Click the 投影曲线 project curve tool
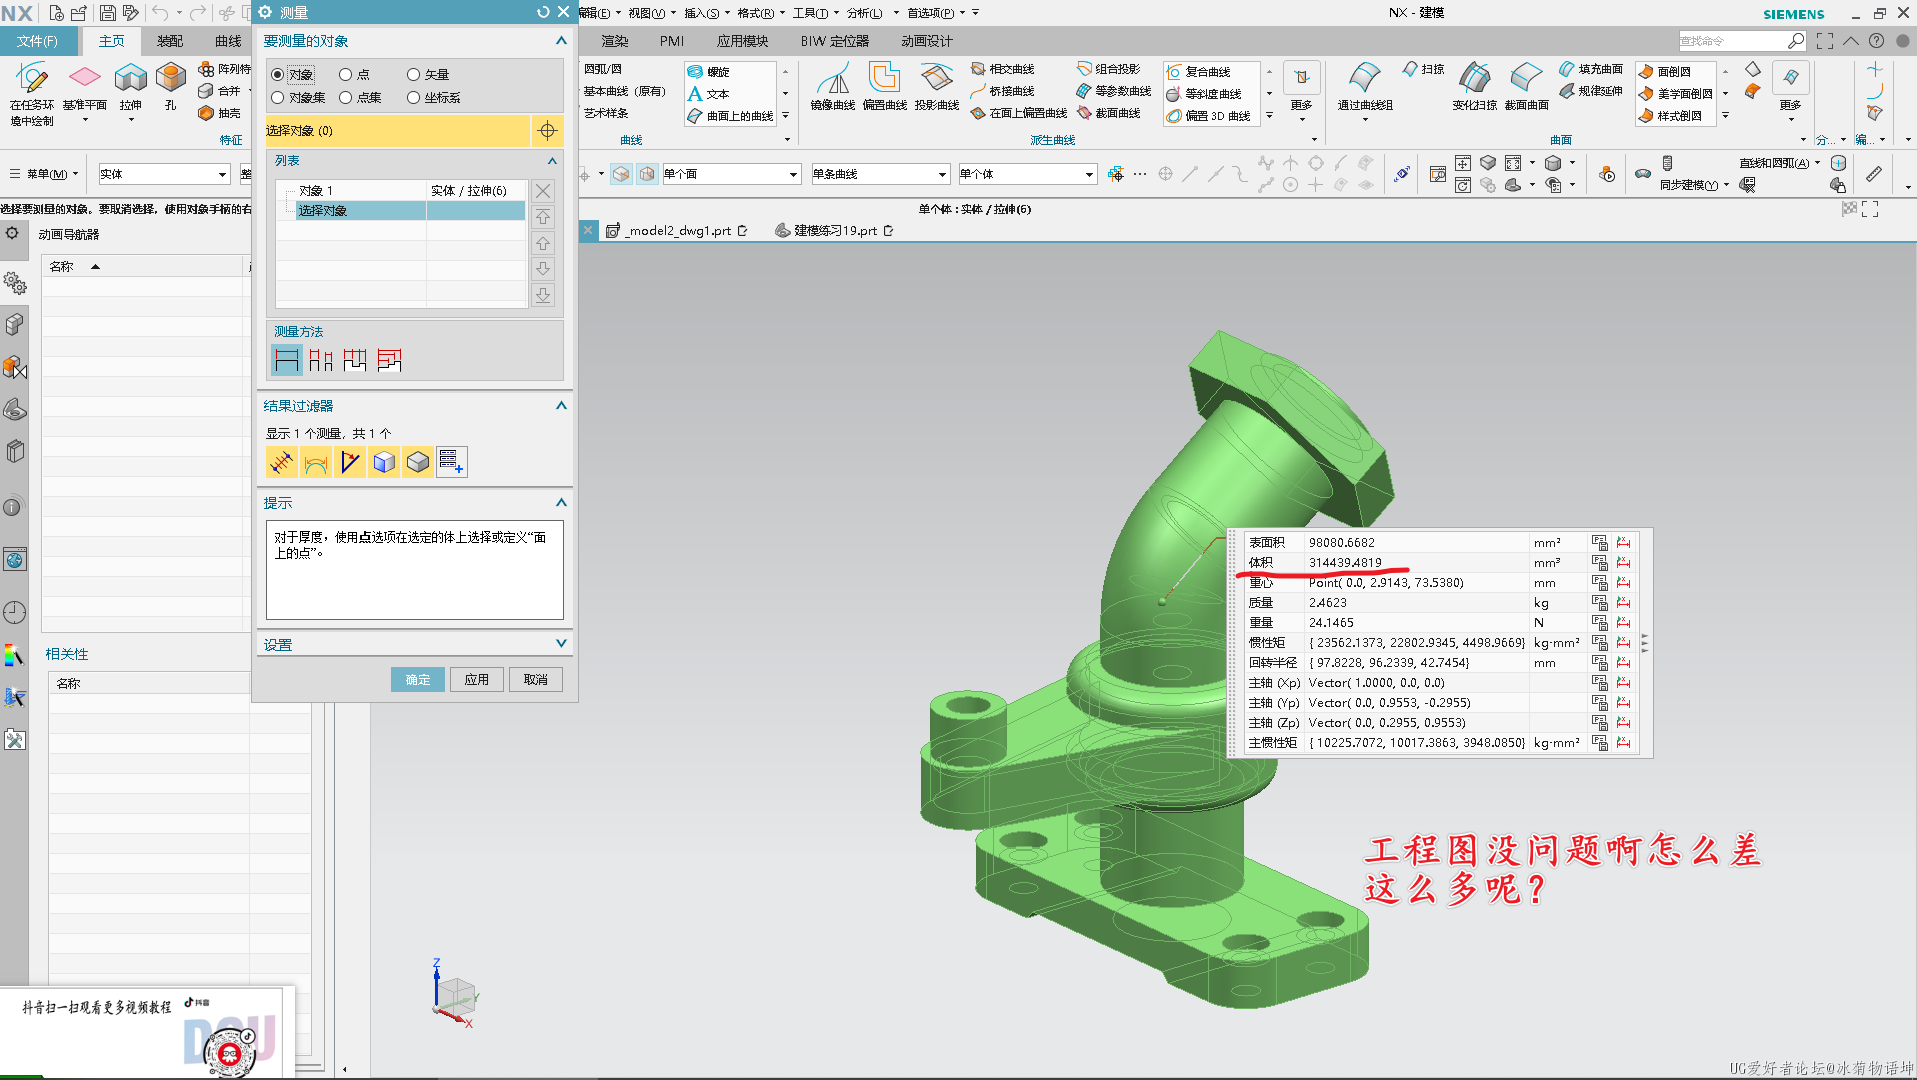The width and height of the screenshot is (1917, 1080). point(937,87)
